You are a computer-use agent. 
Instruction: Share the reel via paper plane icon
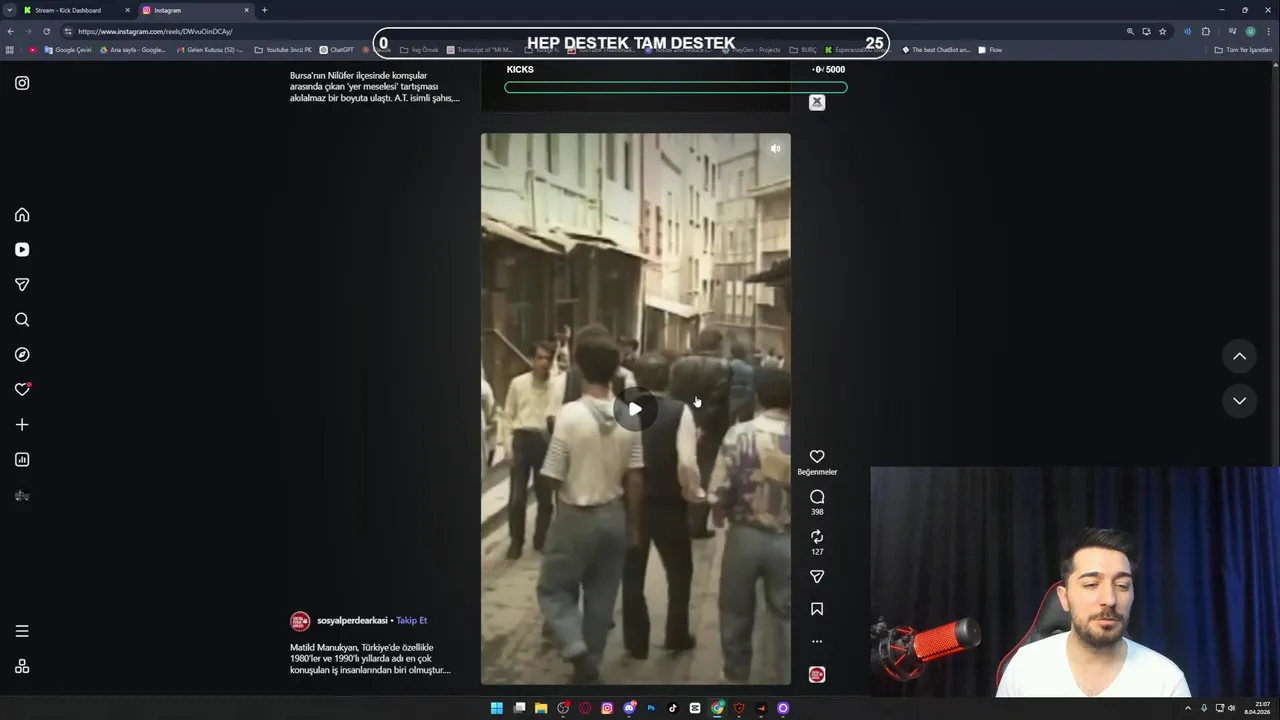(x=817, y=577)
